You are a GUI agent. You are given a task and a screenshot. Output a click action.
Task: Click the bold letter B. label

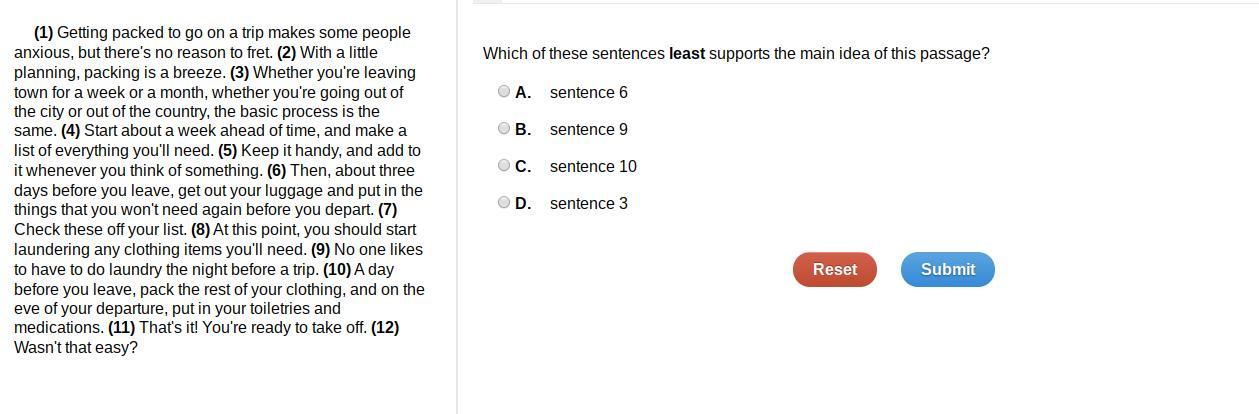coord(523,130)
